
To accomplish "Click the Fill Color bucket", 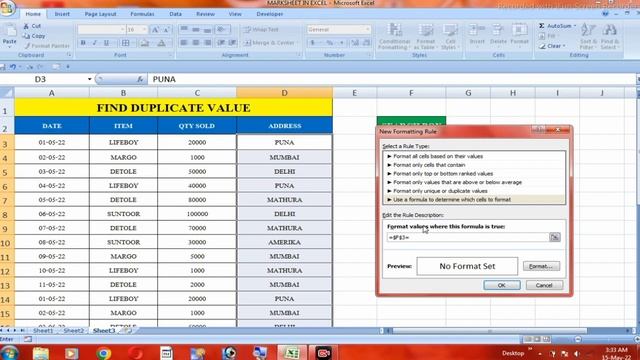I will point(144,43).
